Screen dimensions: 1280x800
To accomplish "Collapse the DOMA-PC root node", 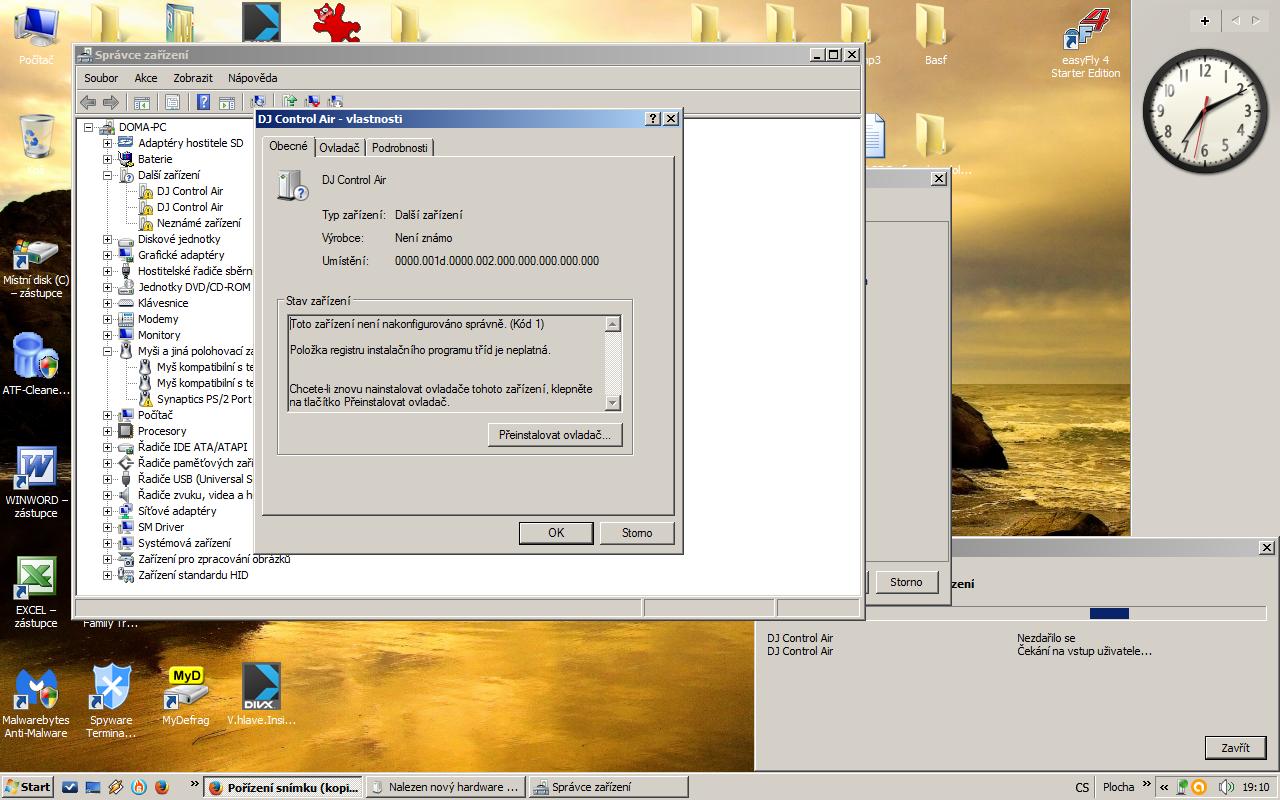I will 89,127.
